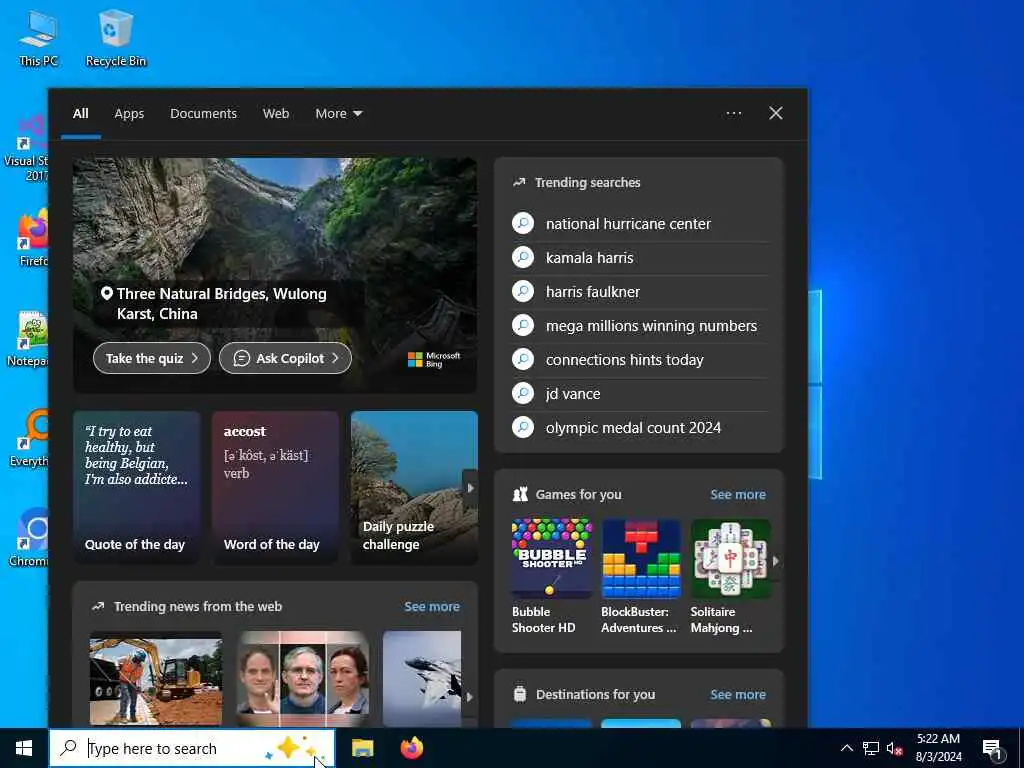The image size is (1024, 768).
Task: Click See more for Trending news
Action: coord(432,607)
